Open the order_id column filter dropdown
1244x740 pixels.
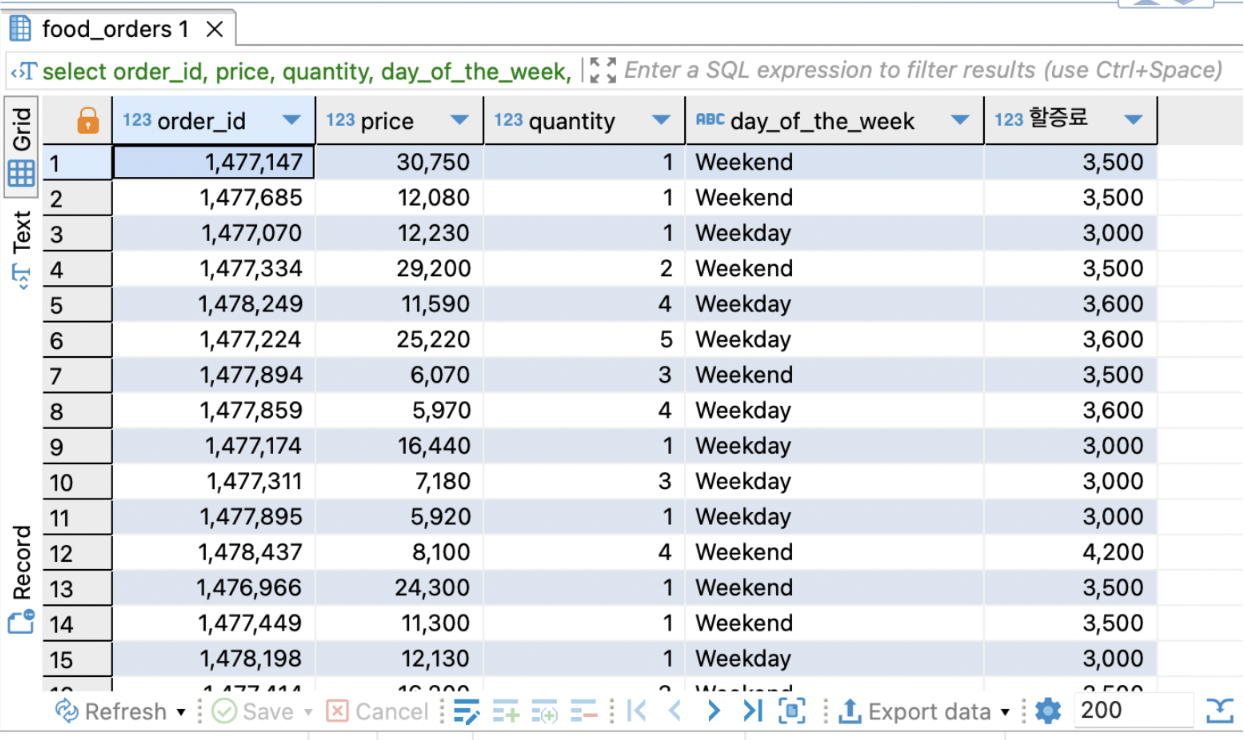click(291, 121)
